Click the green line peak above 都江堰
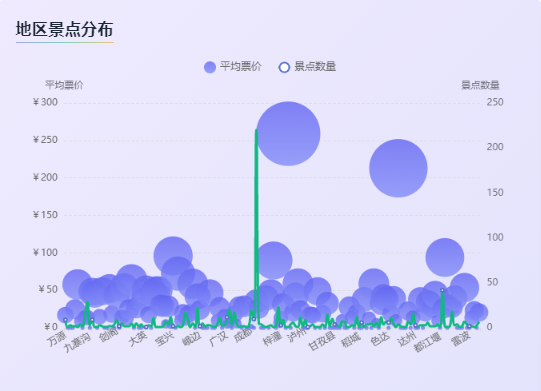Screen dimensions: 541x391 tap(442, 291)
